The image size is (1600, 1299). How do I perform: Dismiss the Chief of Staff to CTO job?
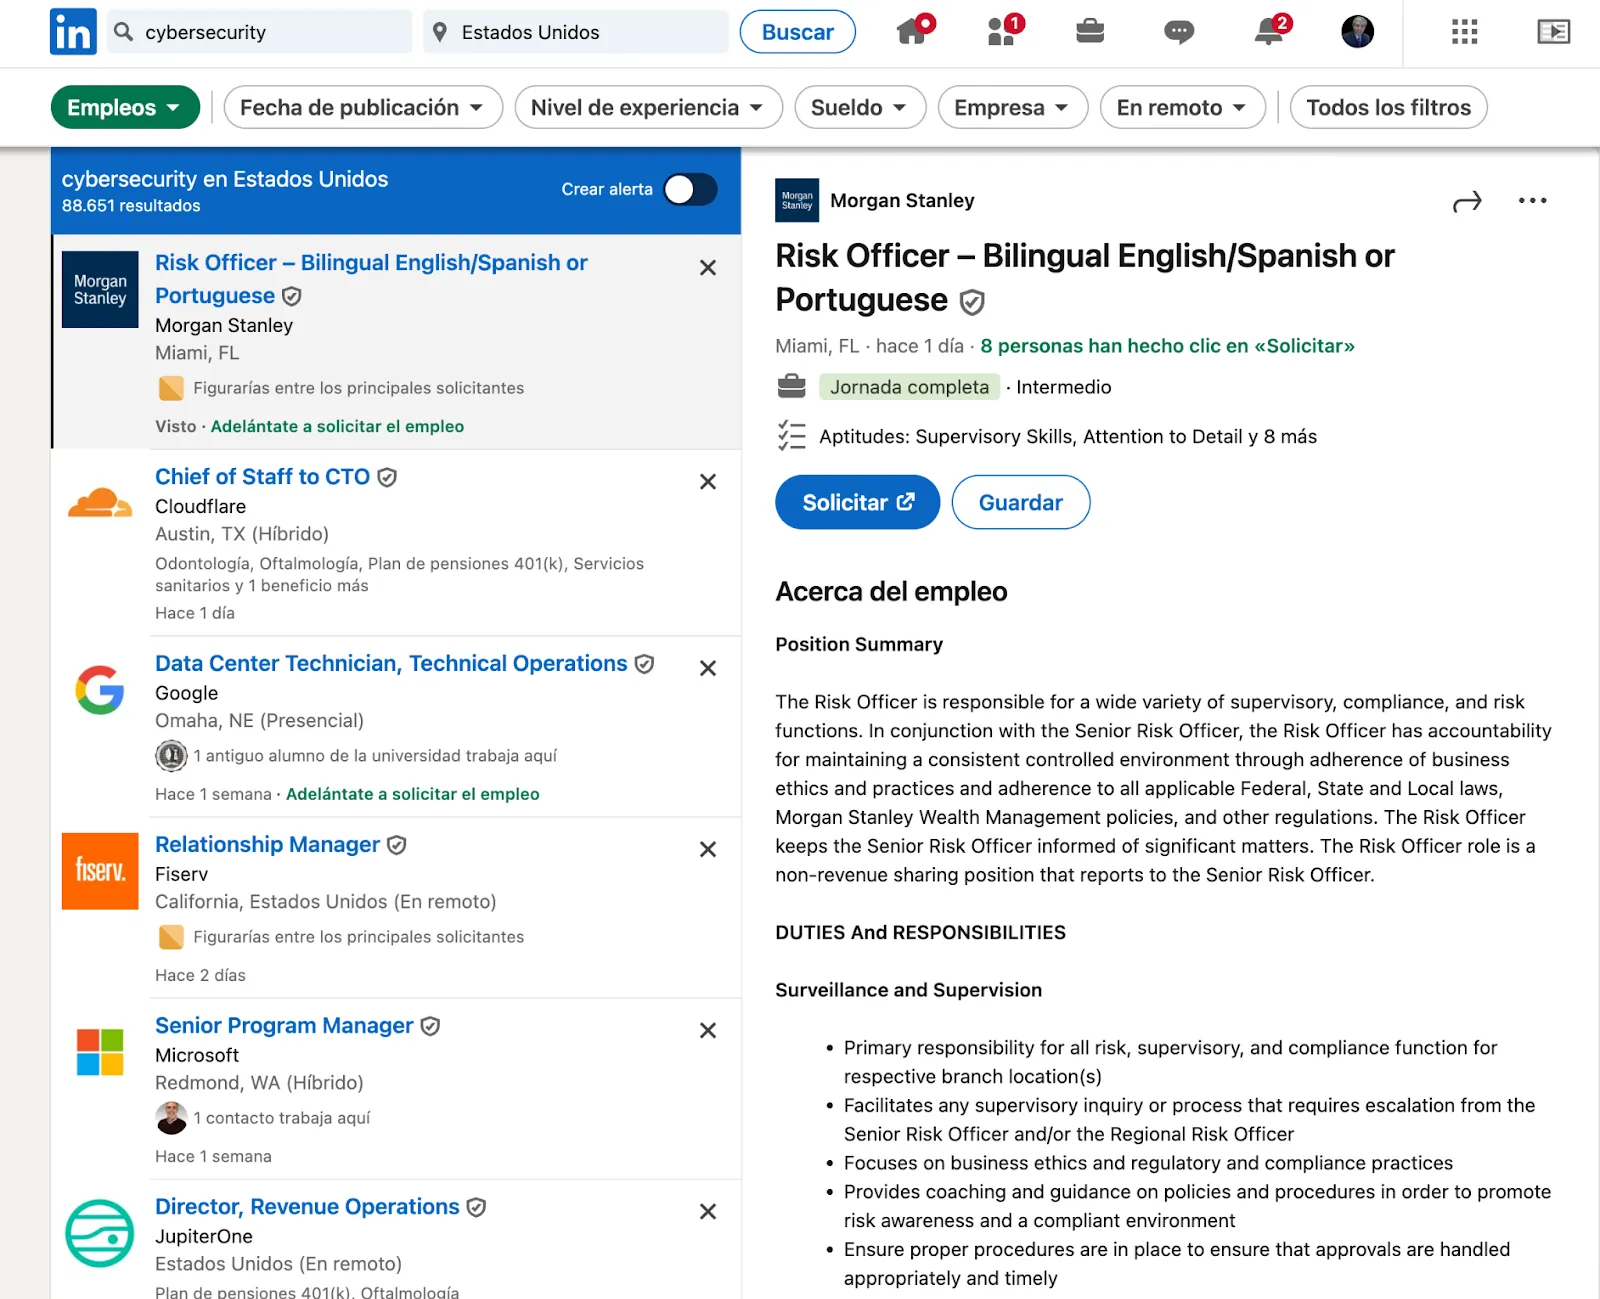coord(708,482)
